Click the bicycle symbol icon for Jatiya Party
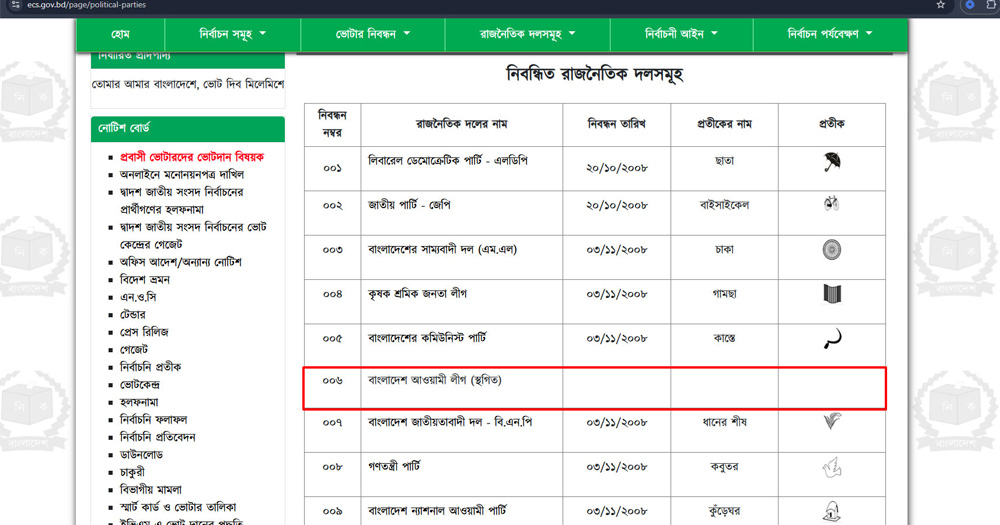Image resolution: width=1000 pixels, height=525 pixels. pyautogui.click(x=831, y=203)
